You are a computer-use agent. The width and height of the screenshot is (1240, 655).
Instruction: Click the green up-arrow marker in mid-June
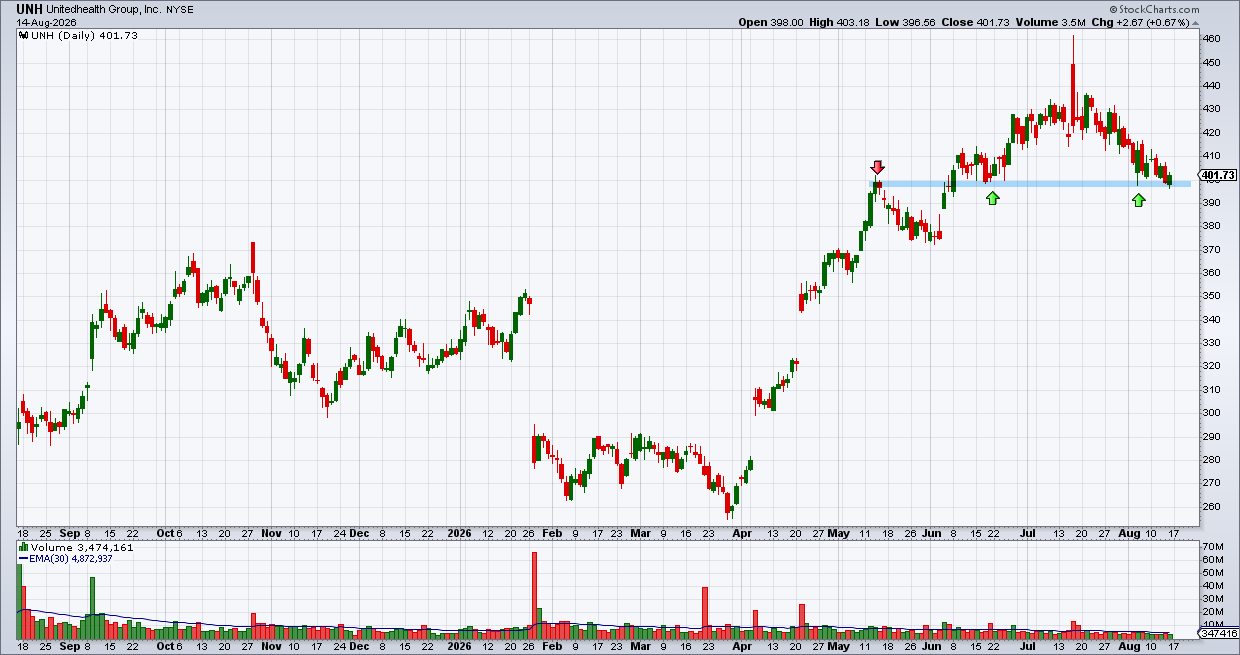click(992, 198)
